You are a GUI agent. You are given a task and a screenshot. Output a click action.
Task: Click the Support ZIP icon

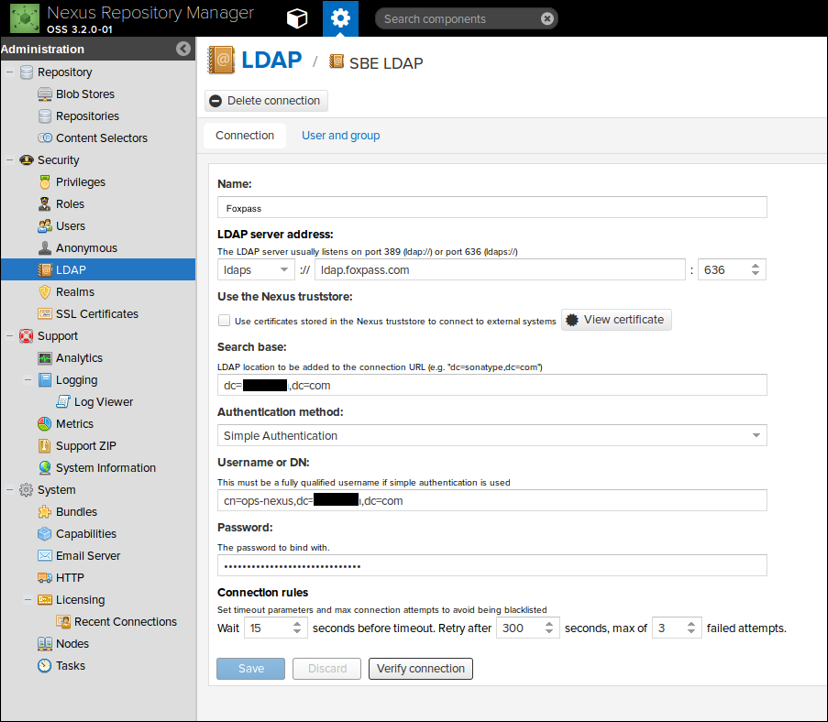[x=45, y=446]
